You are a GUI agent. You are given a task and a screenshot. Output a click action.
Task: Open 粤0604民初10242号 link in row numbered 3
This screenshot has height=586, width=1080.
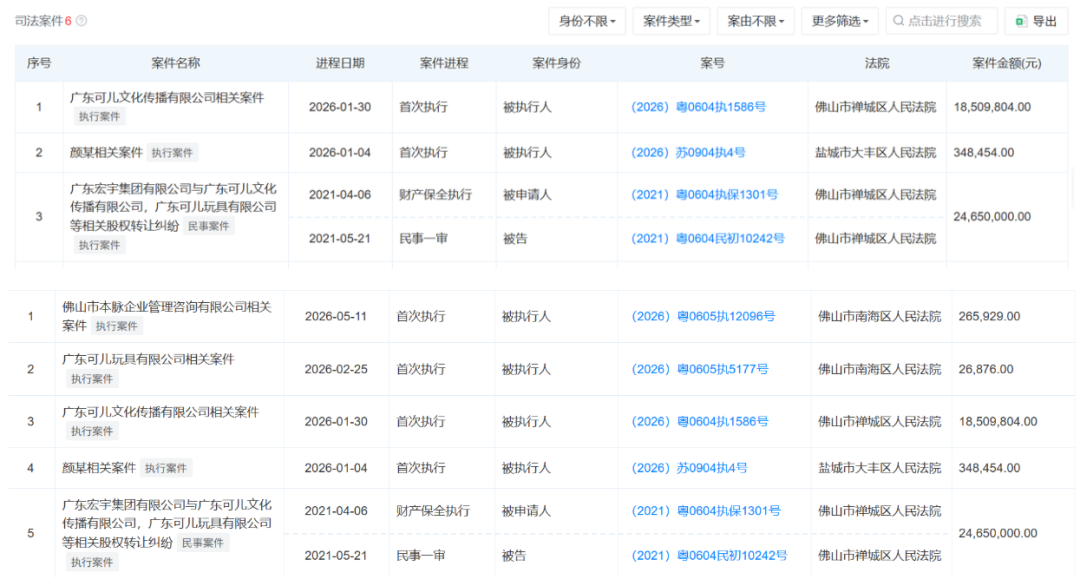708,238
